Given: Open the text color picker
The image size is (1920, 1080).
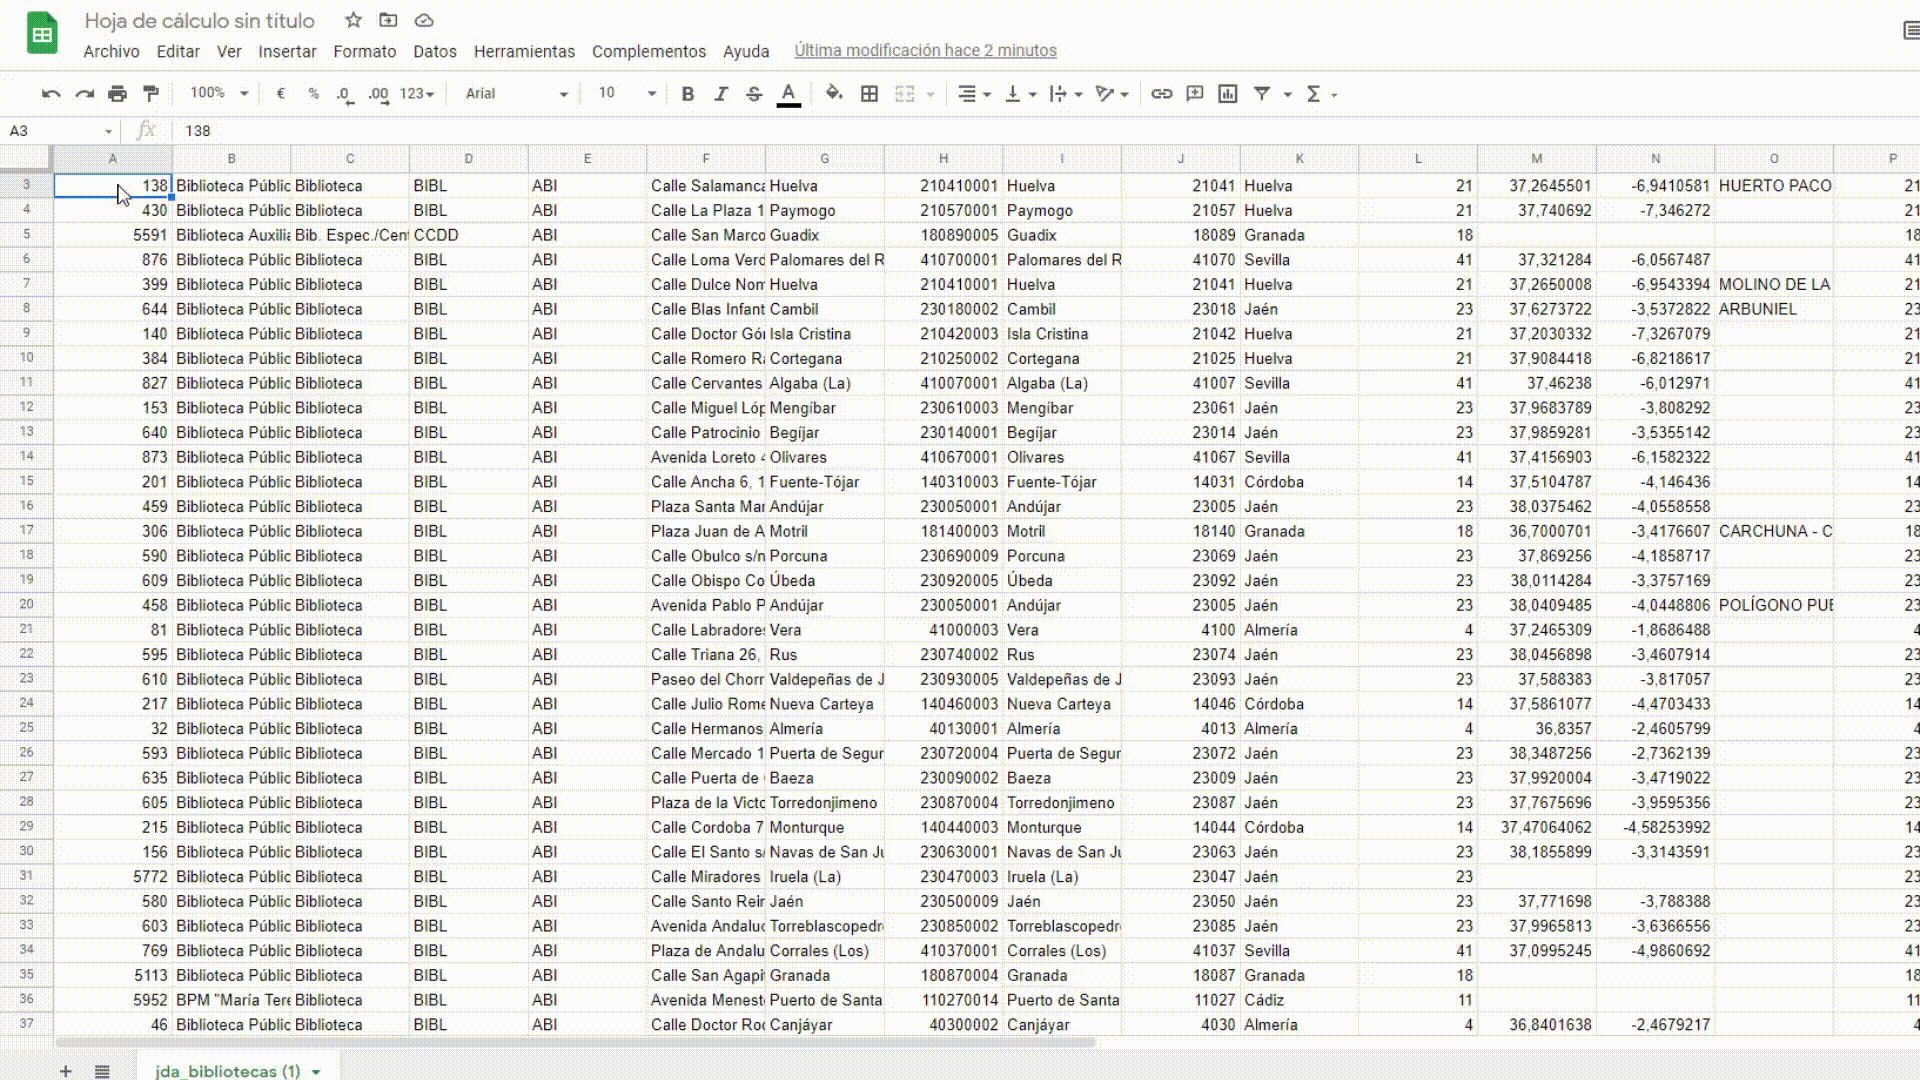Looking at the screenshot, I should click(789, 93).
